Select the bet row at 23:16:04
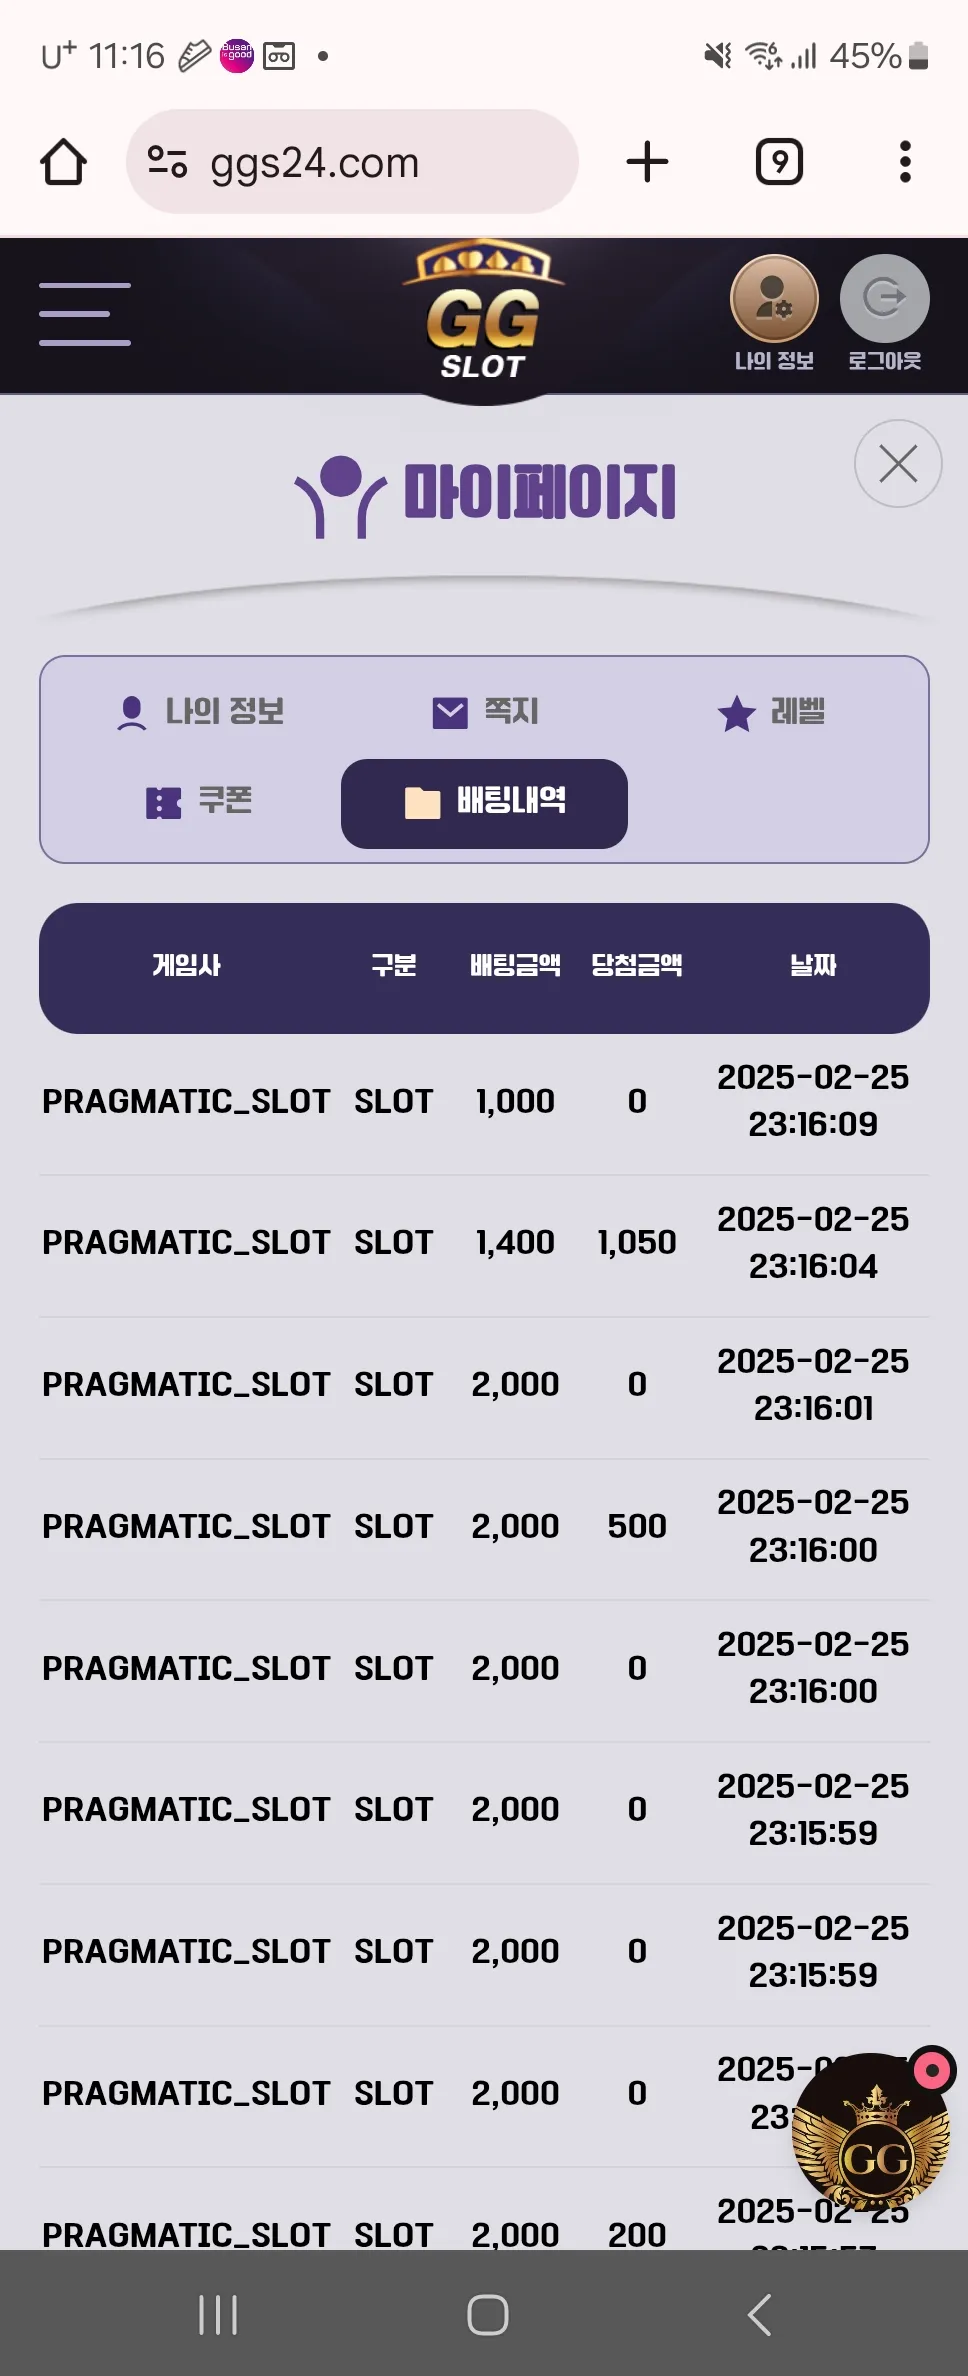Viewport: 968px width, 2376px height. [484, 1243]
